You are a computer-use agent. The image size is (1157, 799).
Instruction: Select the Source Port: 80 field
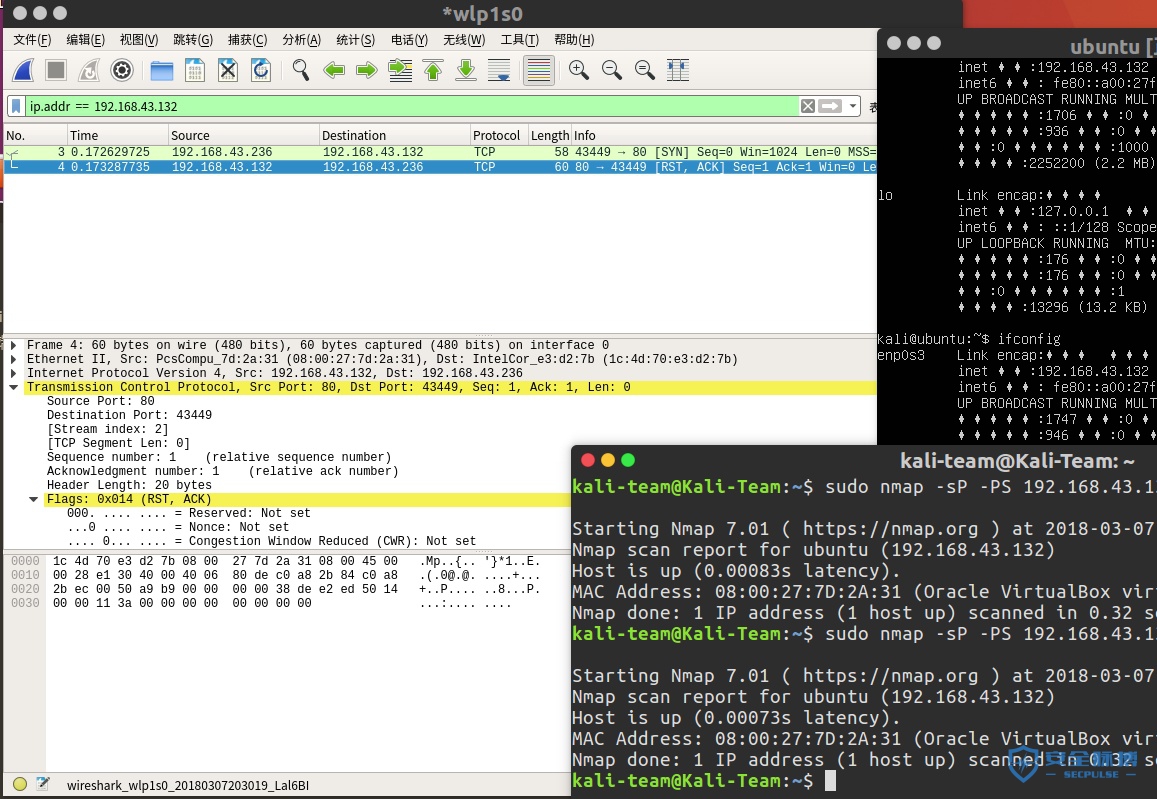tap(100, 401)
